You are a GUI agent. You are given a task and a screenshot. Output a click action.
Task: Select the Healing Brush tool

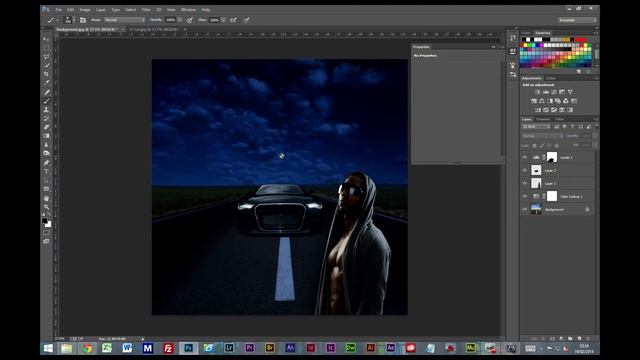[46, 92]
